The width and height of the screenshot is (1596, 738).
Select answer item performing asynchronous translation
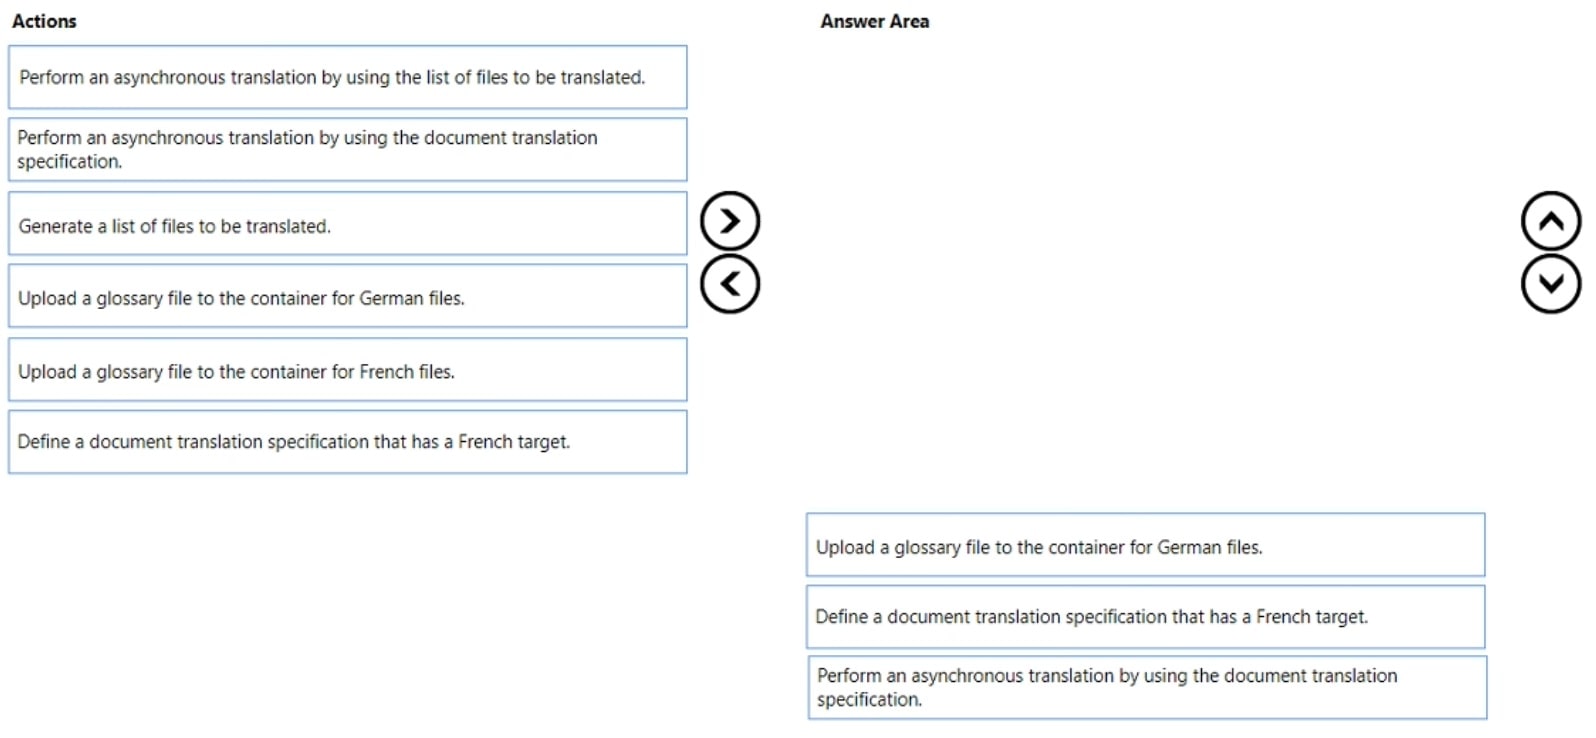1146,687
